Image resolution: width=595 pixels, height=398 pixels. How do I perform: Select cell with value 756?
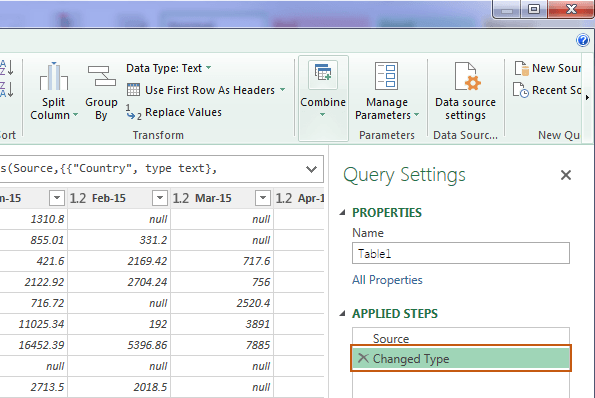click(x=222, y=282)
